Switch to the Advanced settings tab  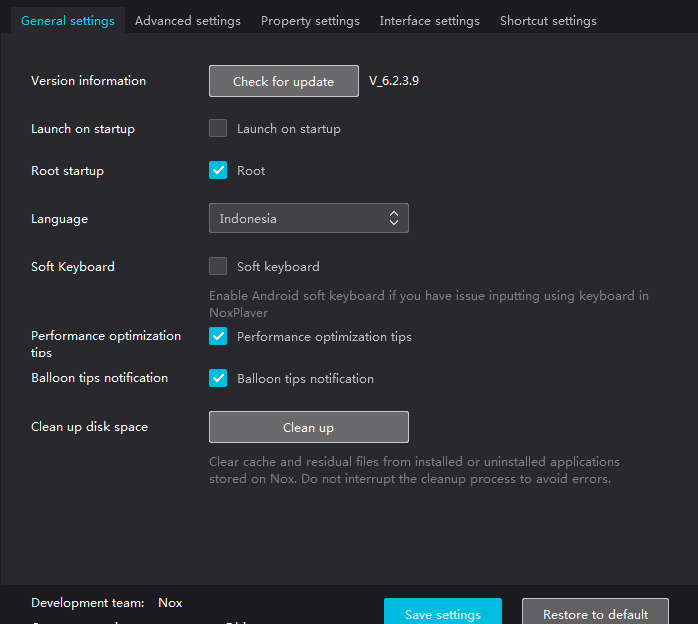coord(187,20)
